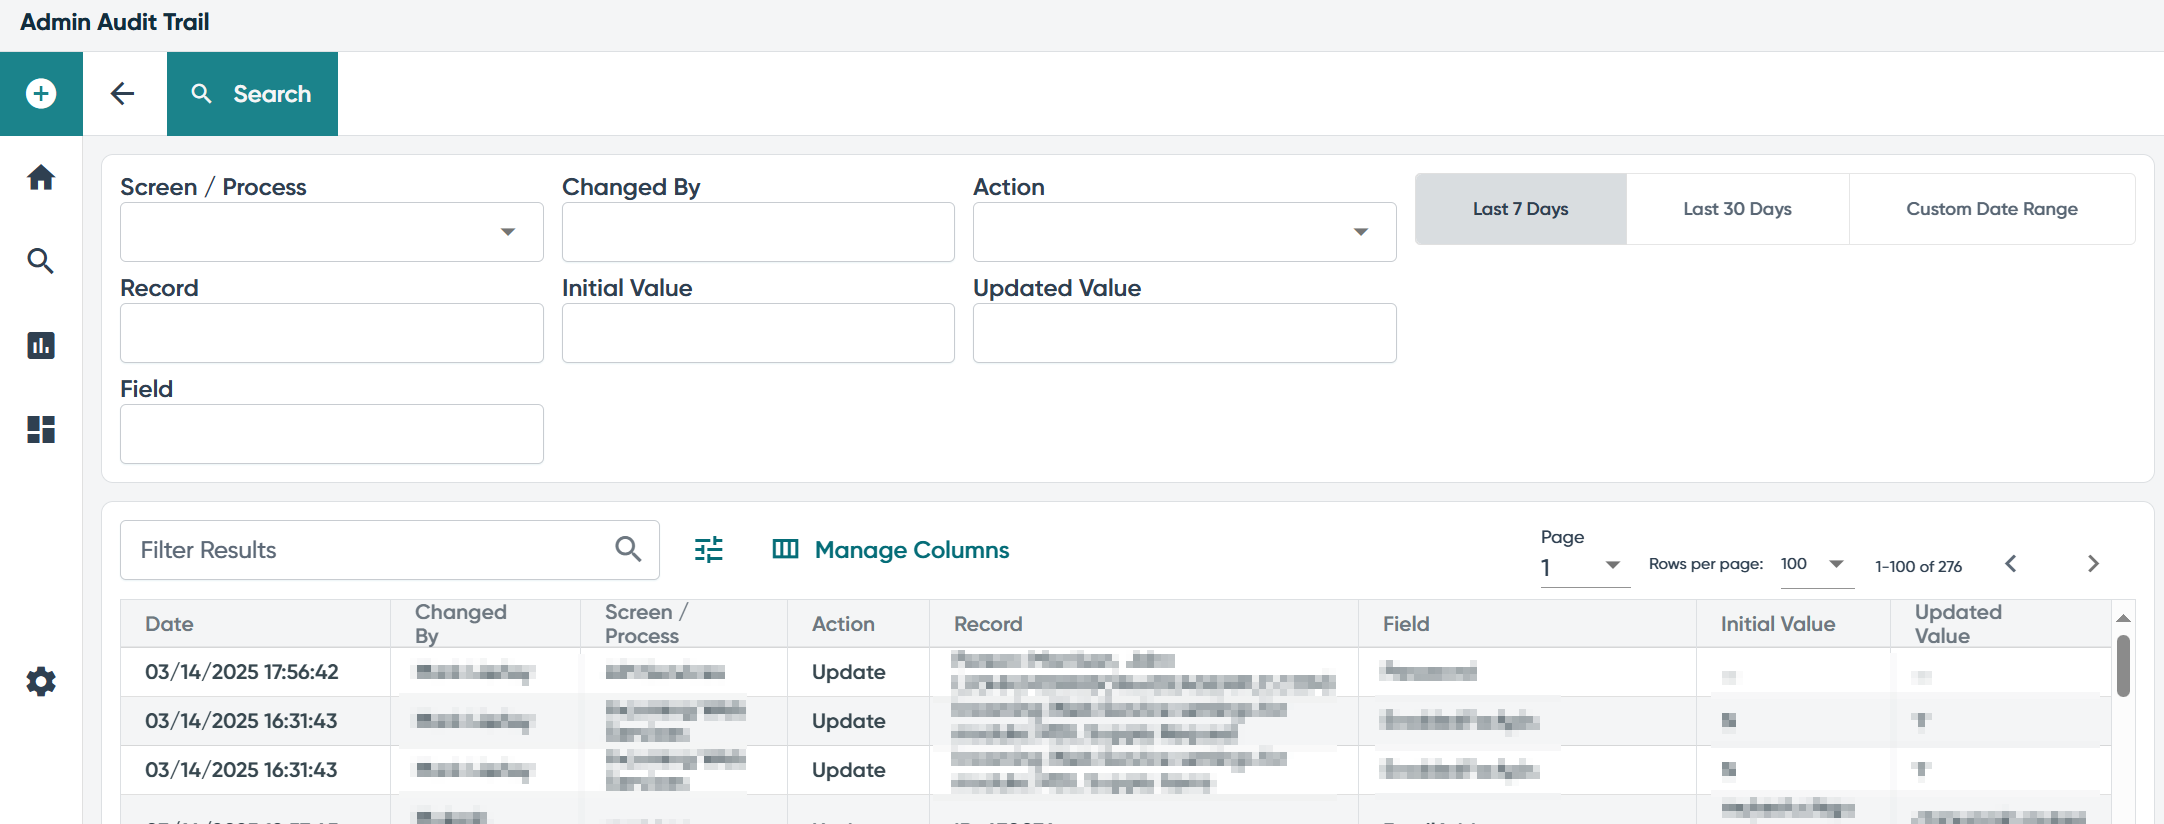Expand the Action dropdown
Image resolution: width=2164 pixels, height=824 pixels.
point(1185,232)
